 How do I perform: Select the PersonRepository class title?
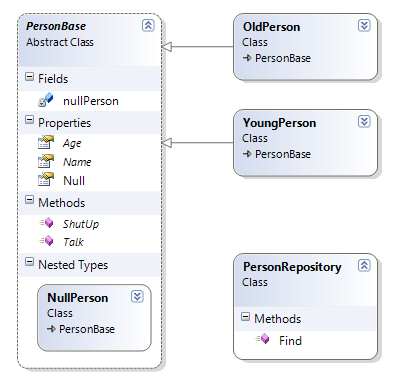coord(292,267)
